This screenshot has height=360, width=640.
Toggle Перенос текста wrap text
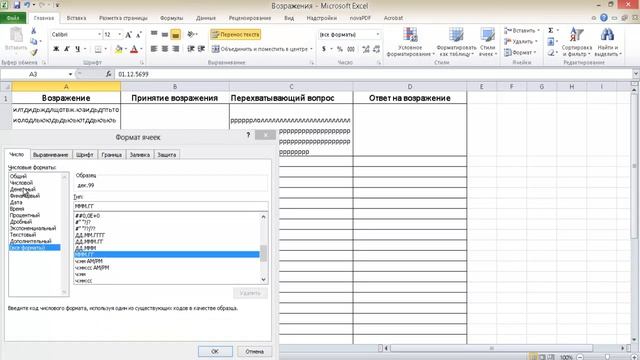[x=236, y=35]
